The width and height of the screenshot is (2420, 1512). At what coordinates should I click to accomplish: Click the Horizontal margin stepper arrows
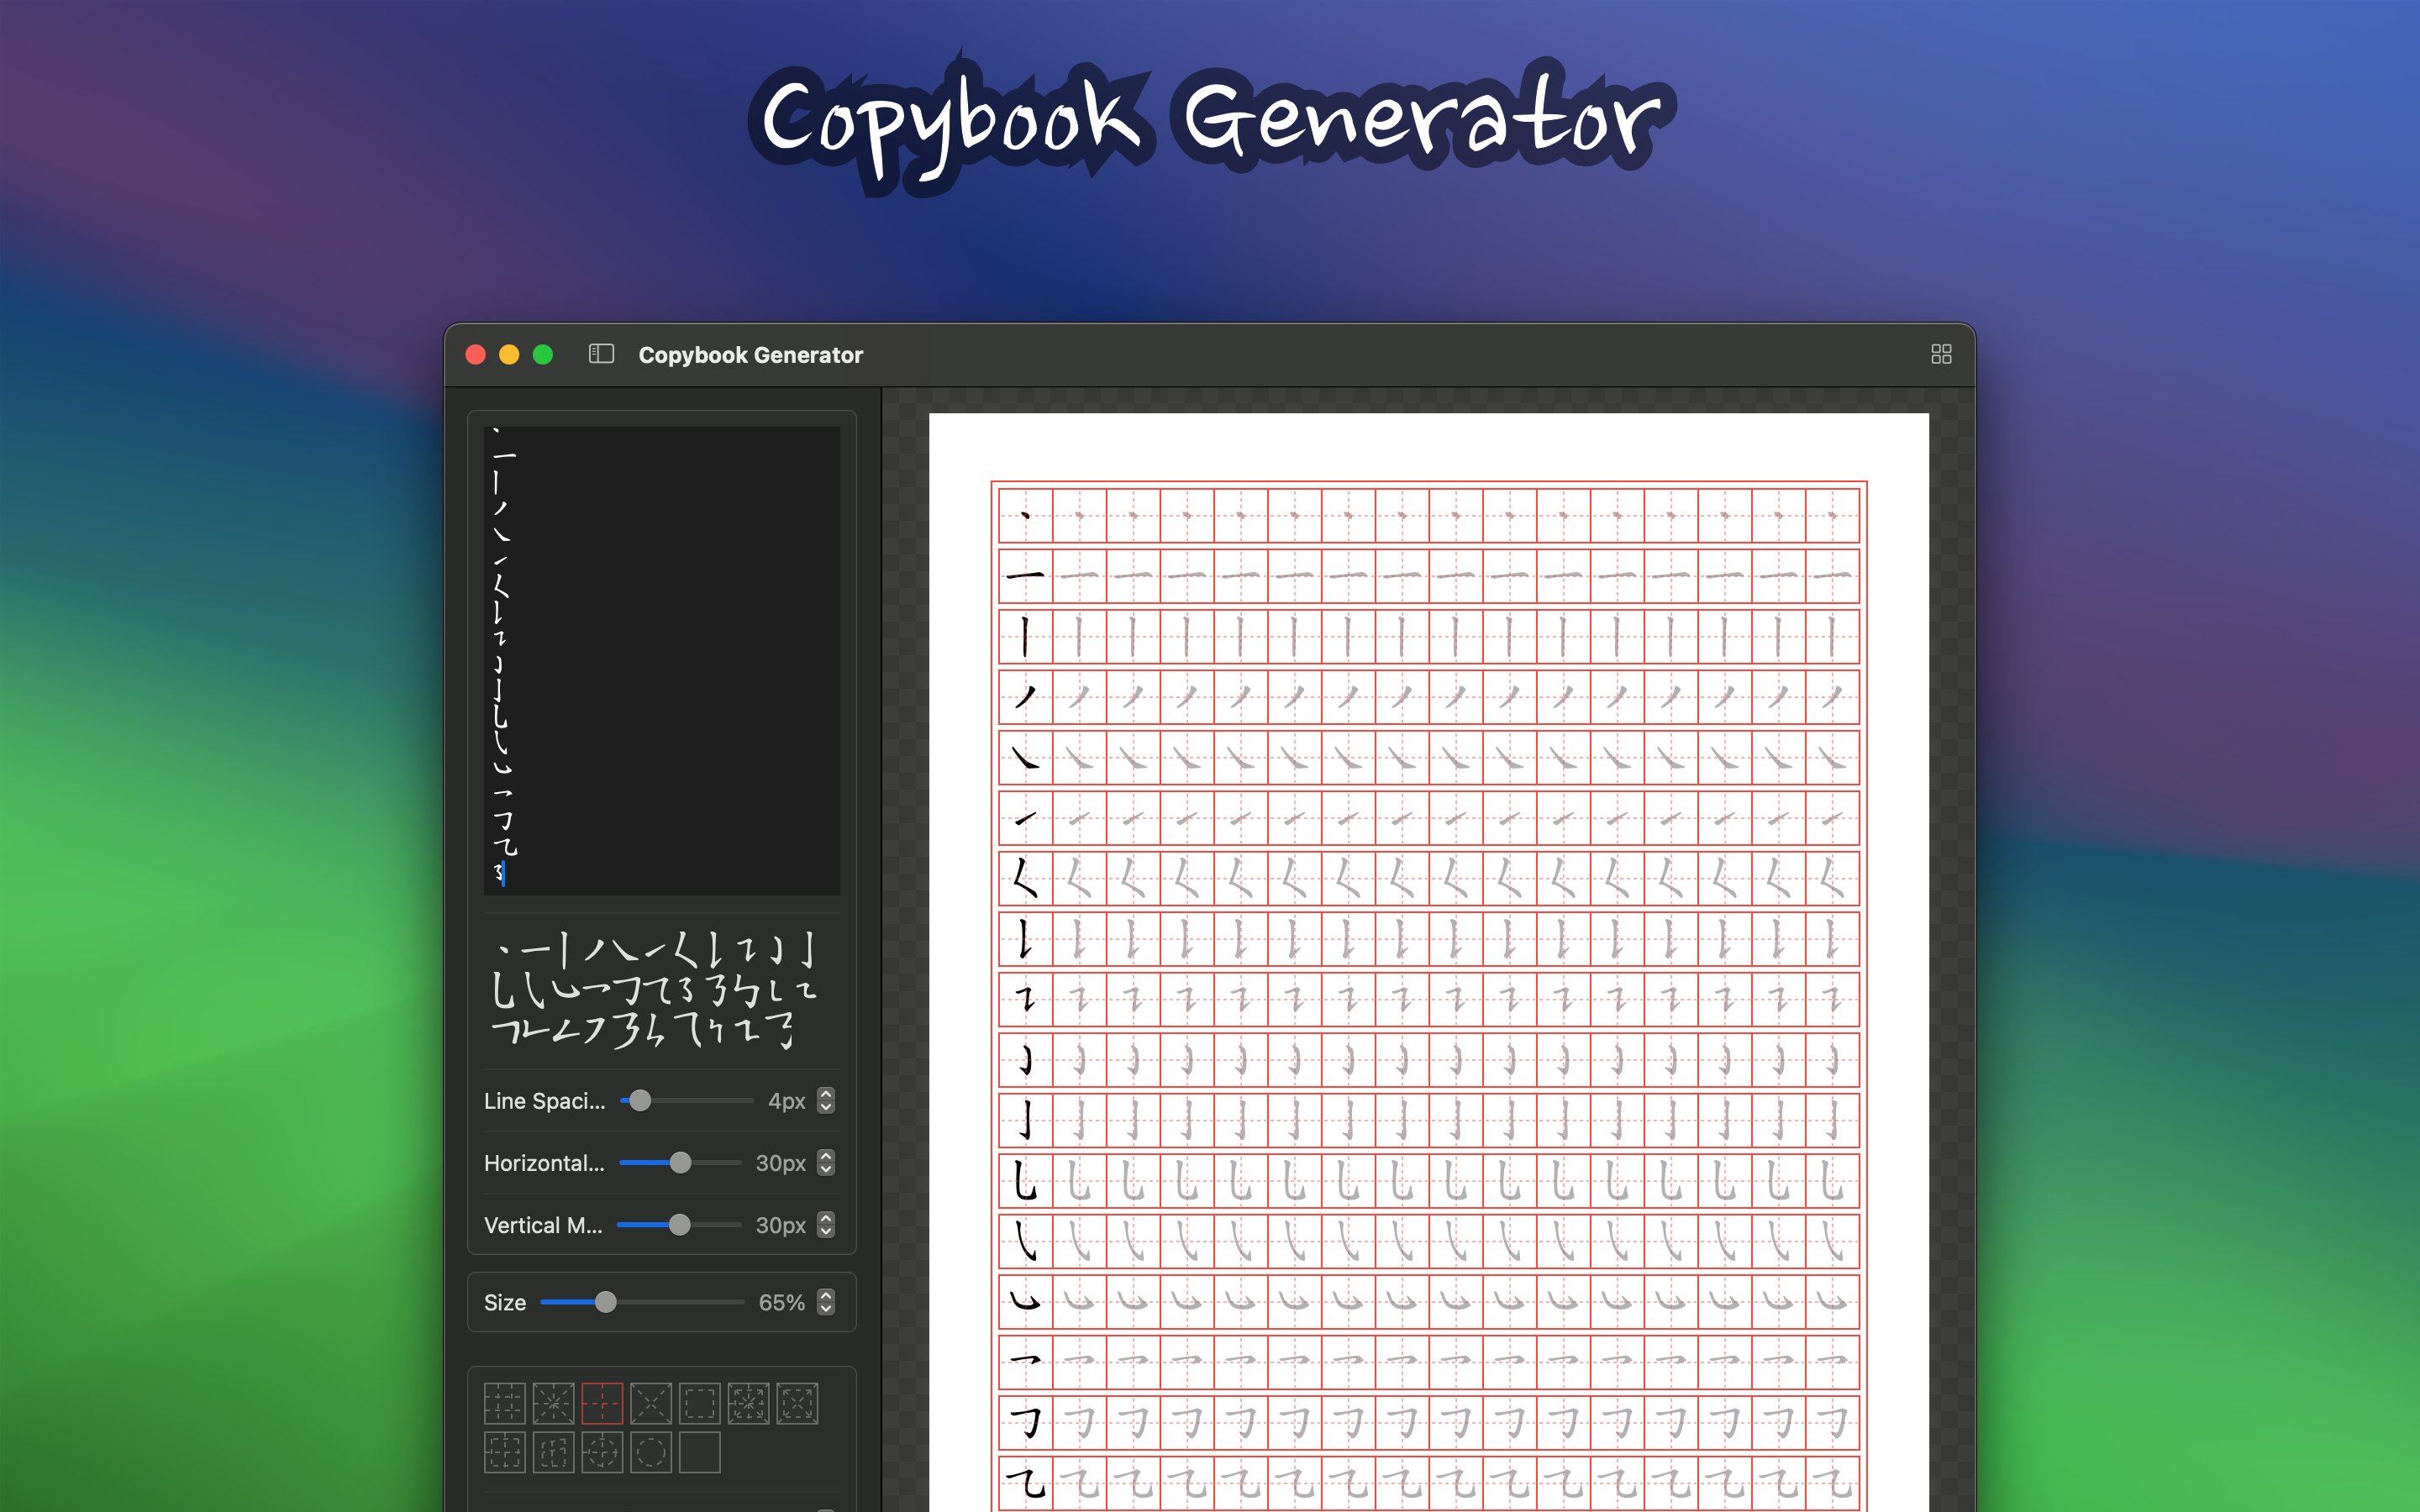pyautogui.click(x=826, y=1162)
